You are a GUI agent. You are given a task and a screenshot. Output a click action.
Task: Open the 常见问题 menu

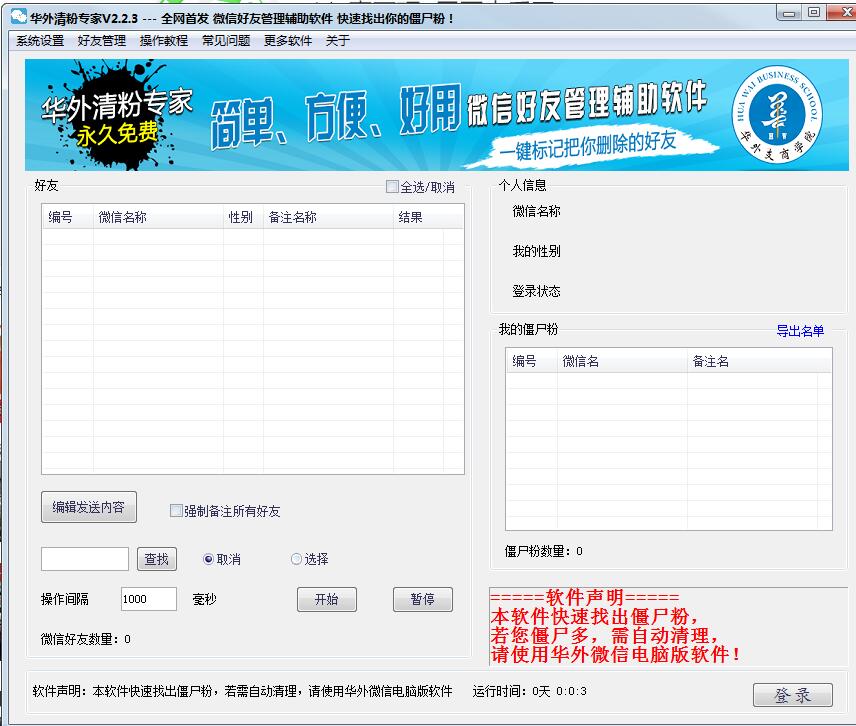(226, 40)
